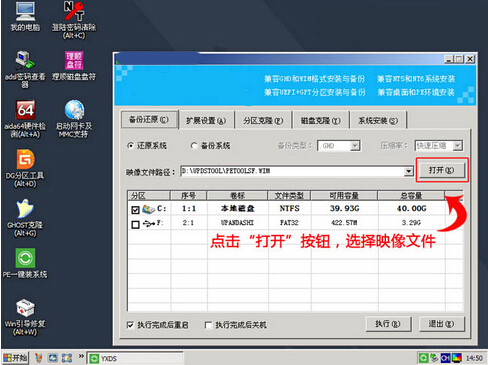The image size is (488, 365).
Task: Click the 序号 column header
Action: [x=189, y=195]
